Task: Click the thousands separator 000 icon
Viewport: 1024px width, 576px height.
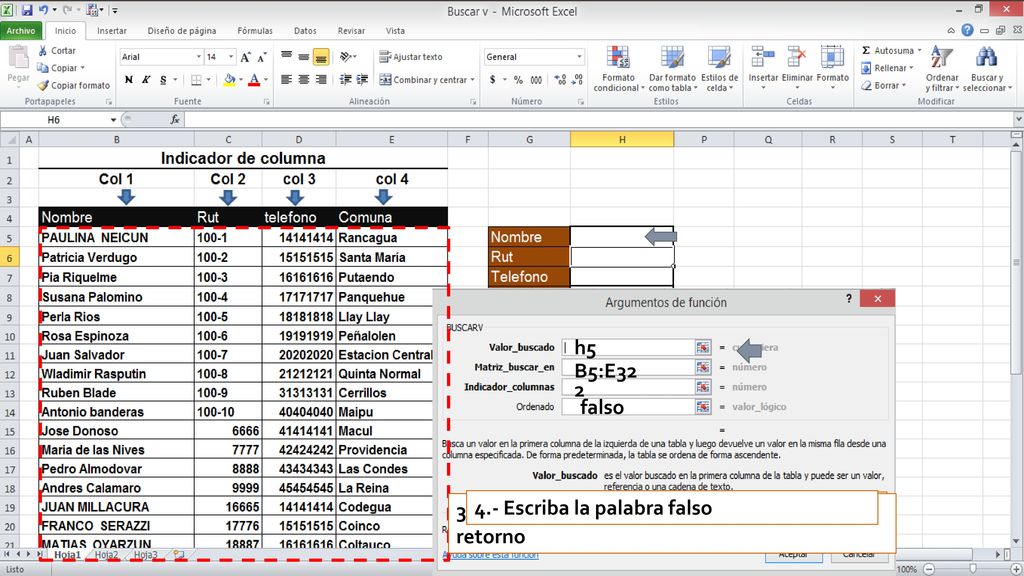Action: [536, 80]
